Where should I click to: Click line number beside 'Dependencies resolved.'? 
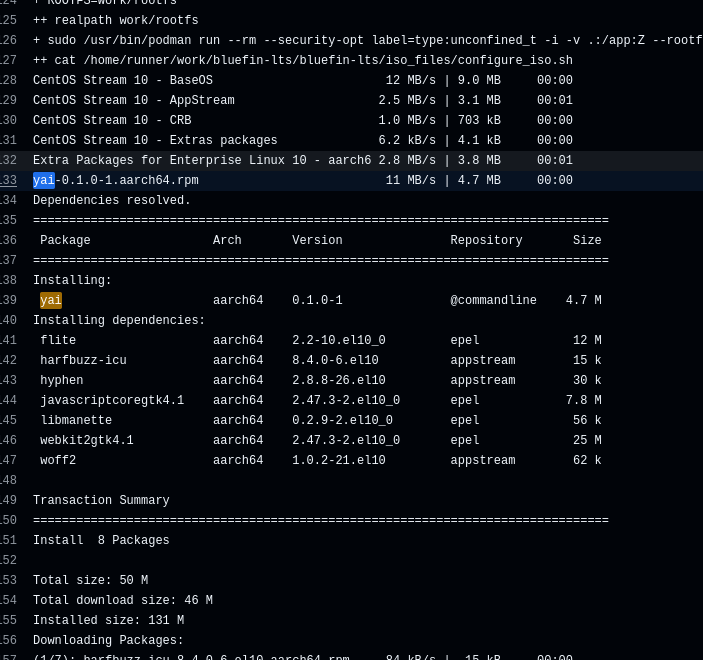pyautogui.click(x=8, y=201)
